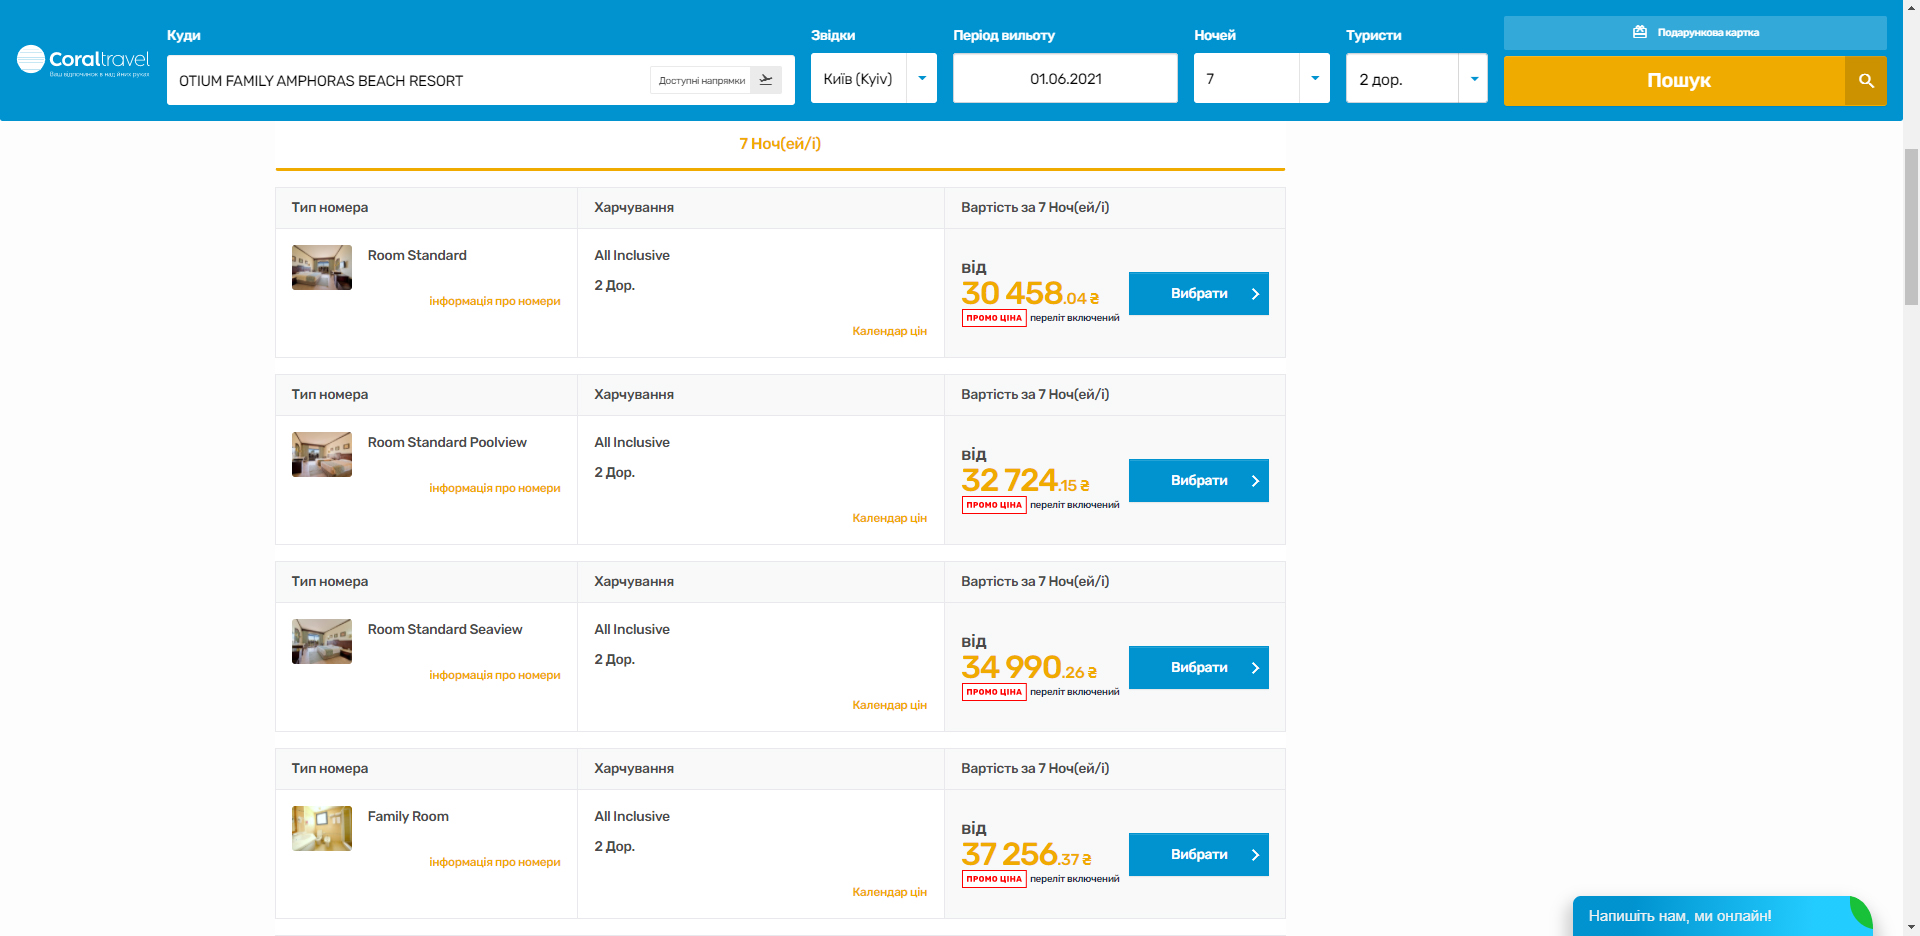Open Room Standard thumbnail photo

[322, 268]
